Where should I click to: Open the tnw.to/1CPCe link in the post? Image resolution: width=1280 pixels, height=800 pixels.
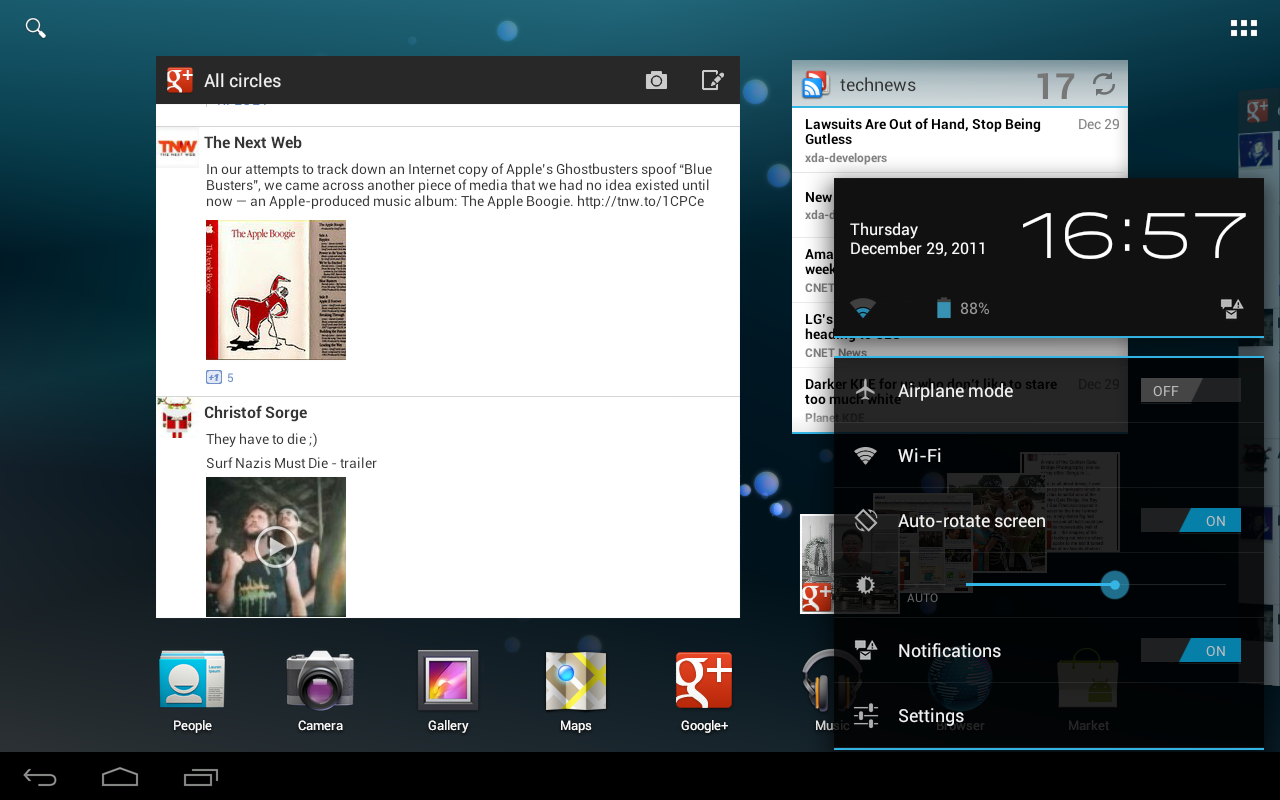640,202
